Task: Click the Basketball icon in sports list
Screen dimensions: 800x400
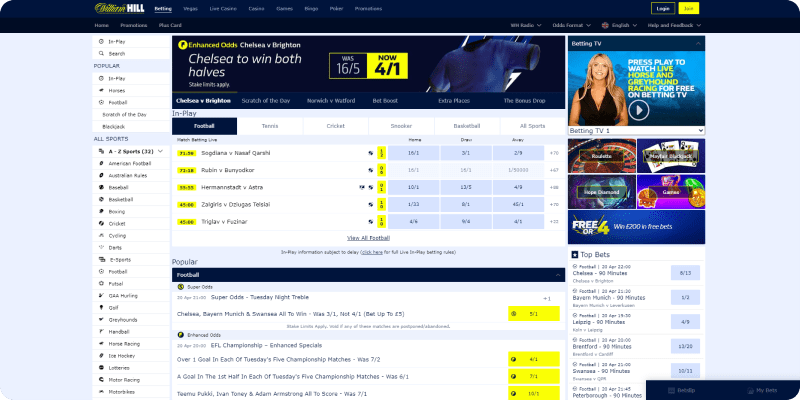Action: click(x=101, y=199)
